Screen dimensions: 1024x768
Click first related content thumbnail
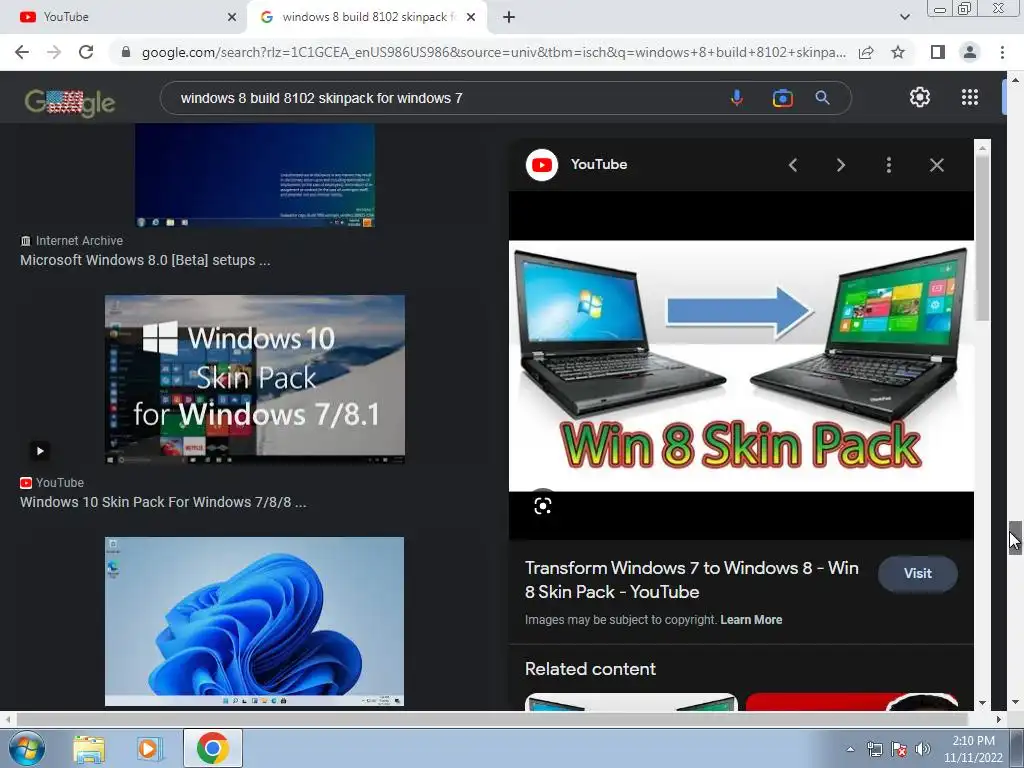coord(631,702)
